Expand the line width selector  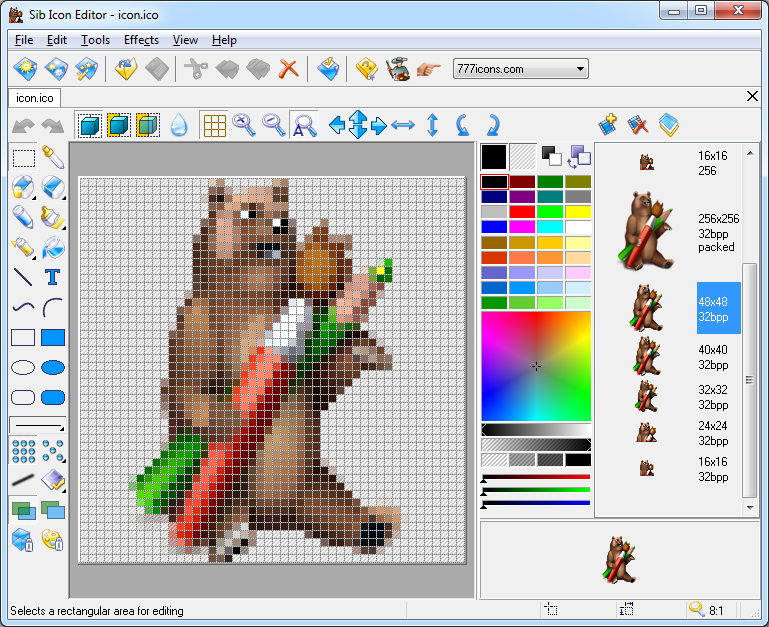(38, 425)
